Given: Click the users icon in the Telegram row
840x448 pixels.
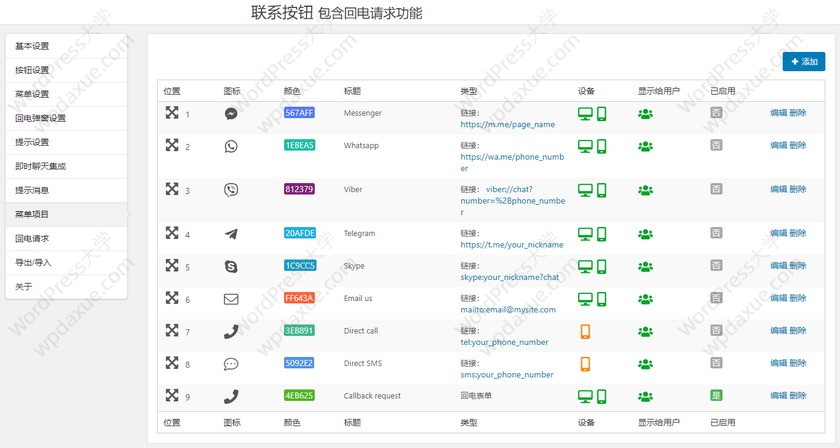Looking at the screenshot, I should coord(645,234).
